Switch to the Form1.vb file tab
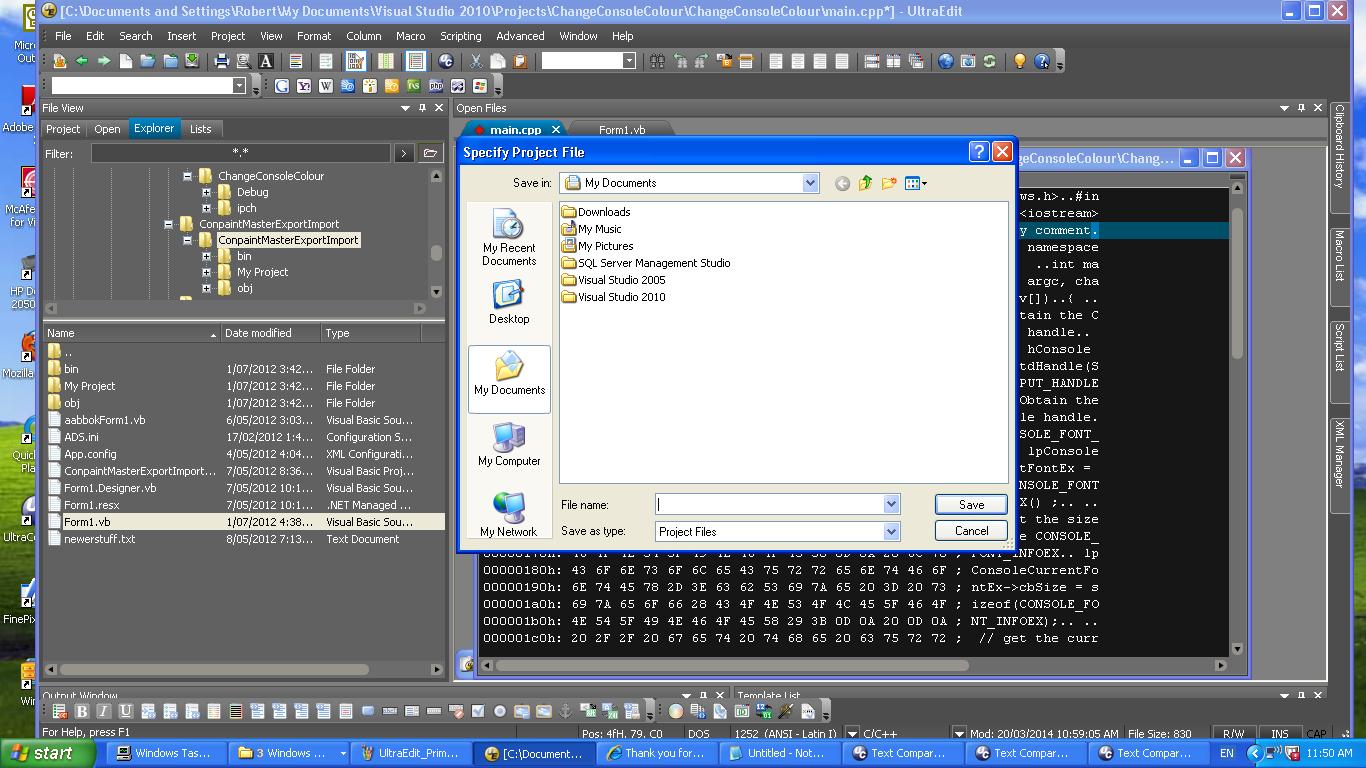1366x768 pixels. click(621, 130)
